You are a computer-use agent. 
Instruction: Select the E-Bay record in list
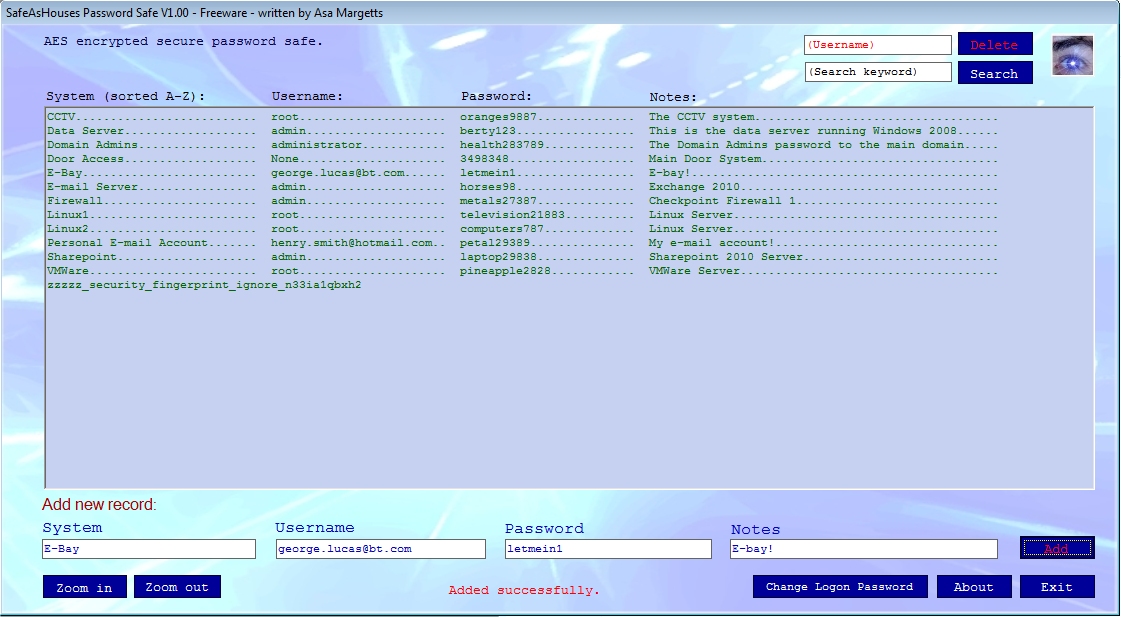522,173
